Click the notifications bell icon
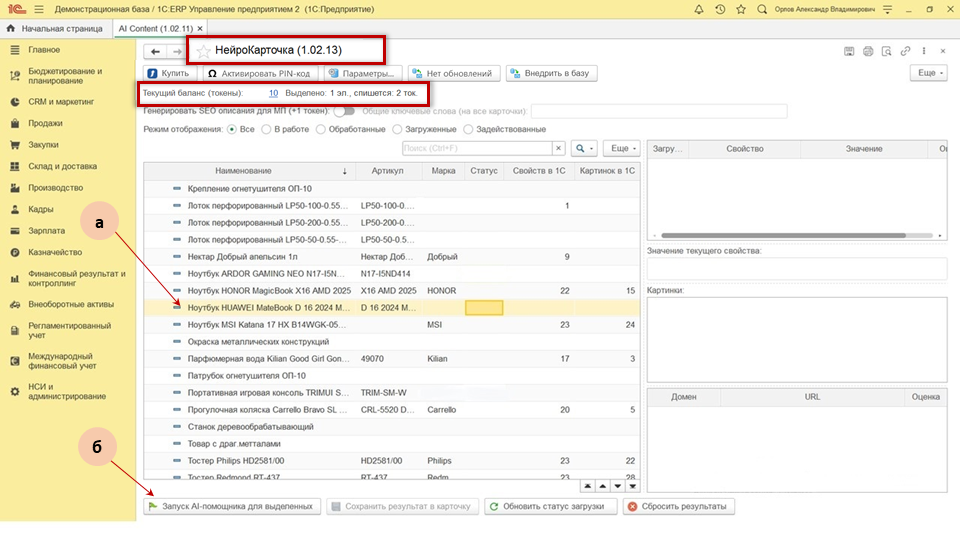960x540 pixels. click(699, 9)
